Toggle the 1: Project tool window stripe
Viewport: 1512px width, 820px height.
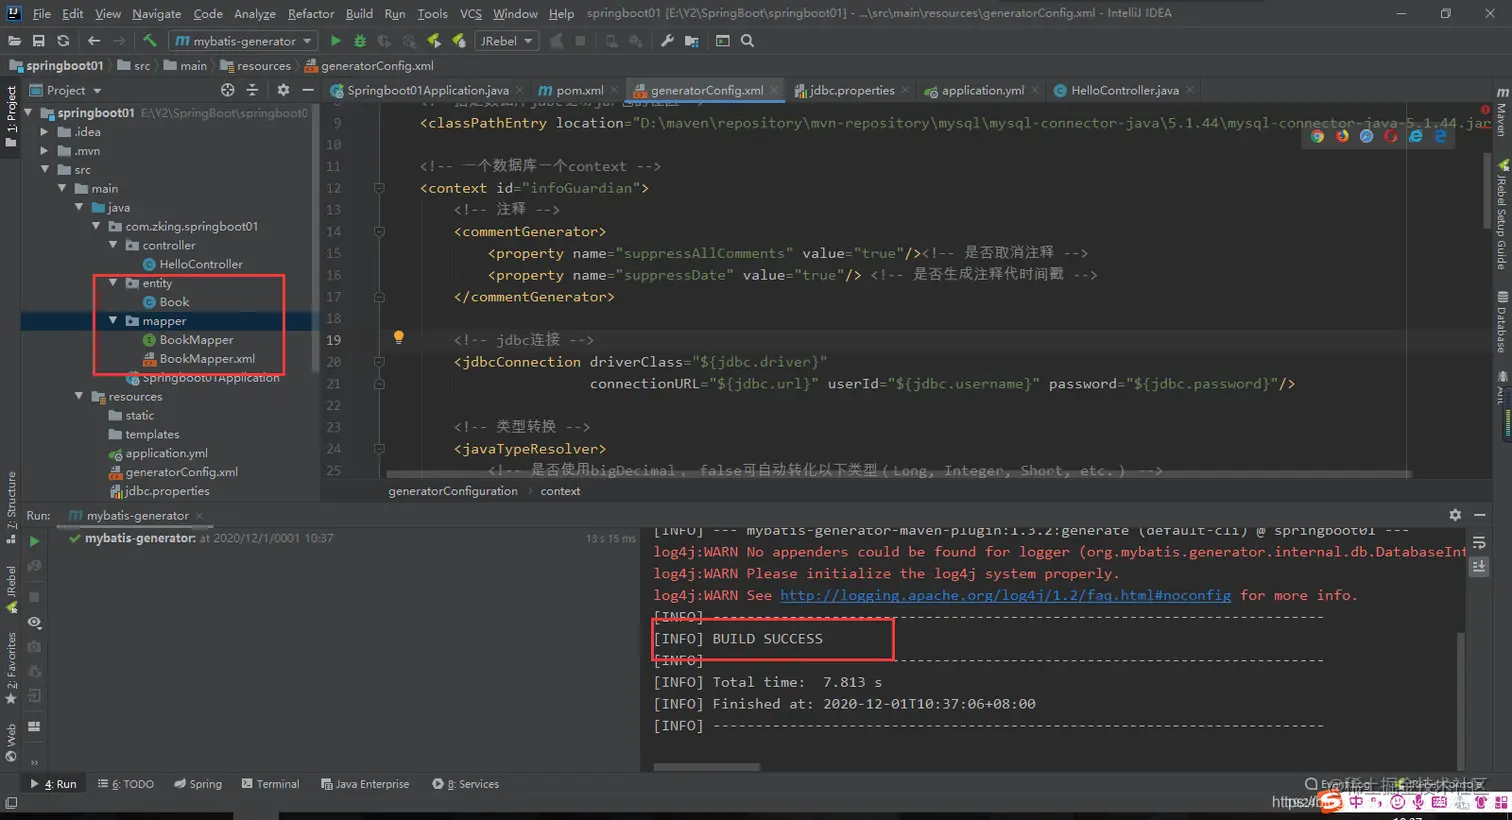coord(11,117)
